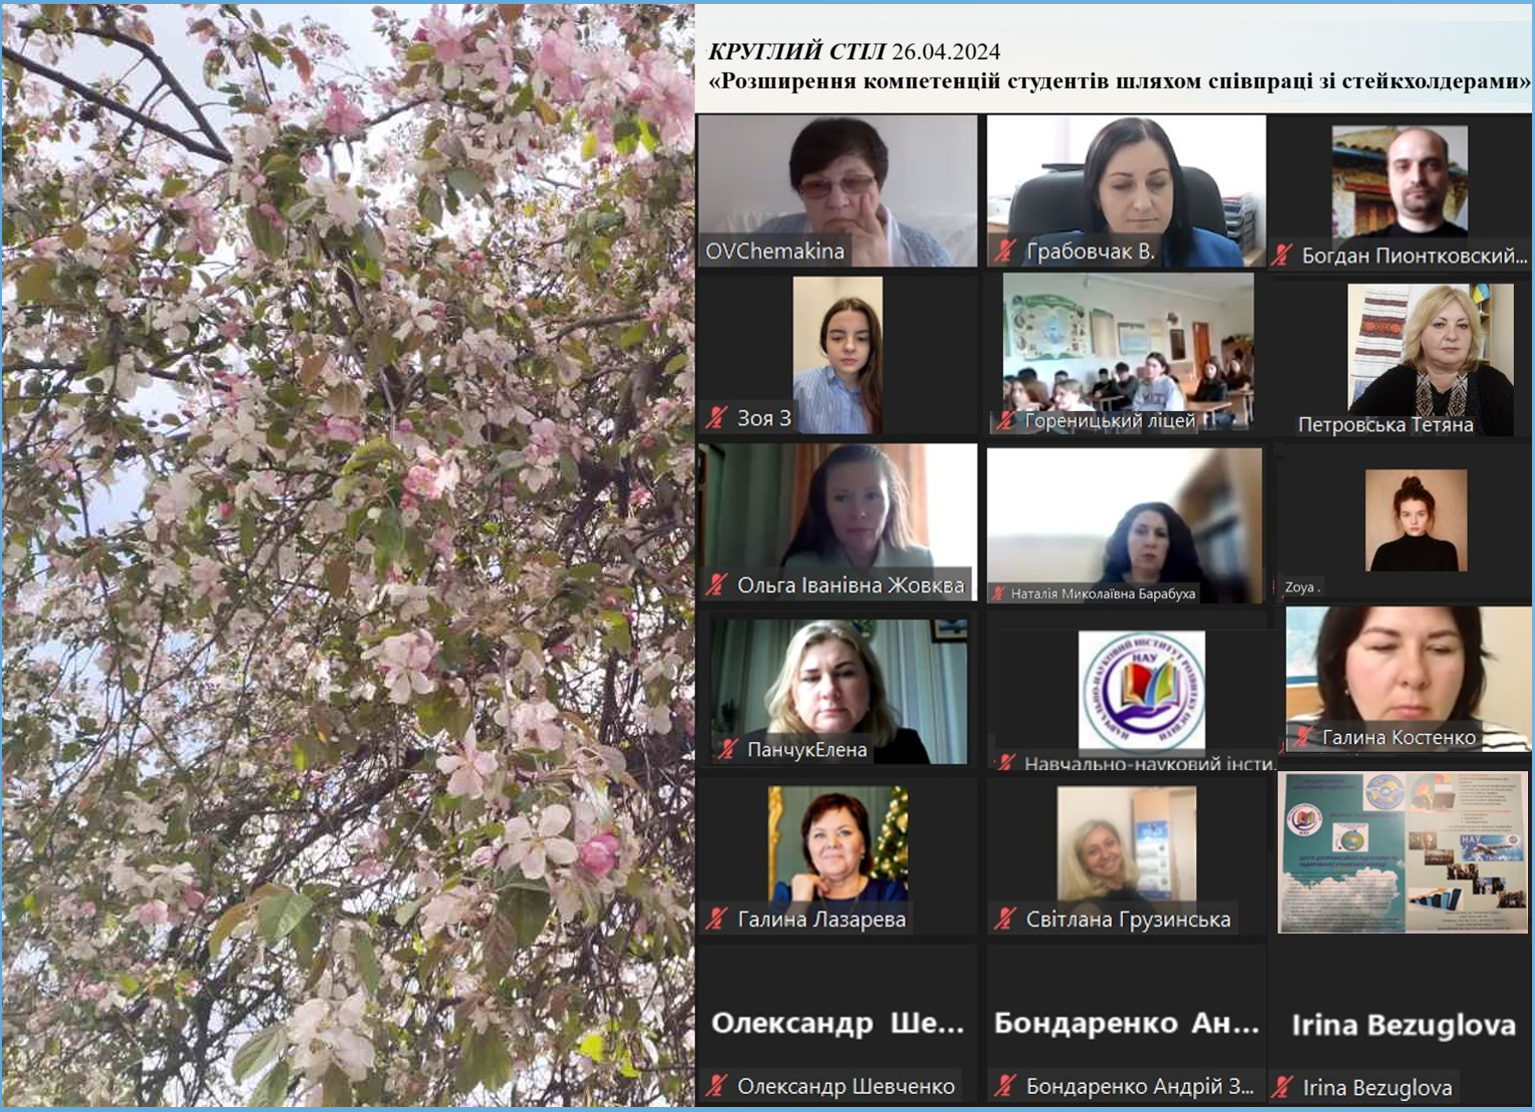The width and height of the screenshot is (1535, 1112).
Task: Click the blossoming apple tree photo
Action: click(347, 556)
